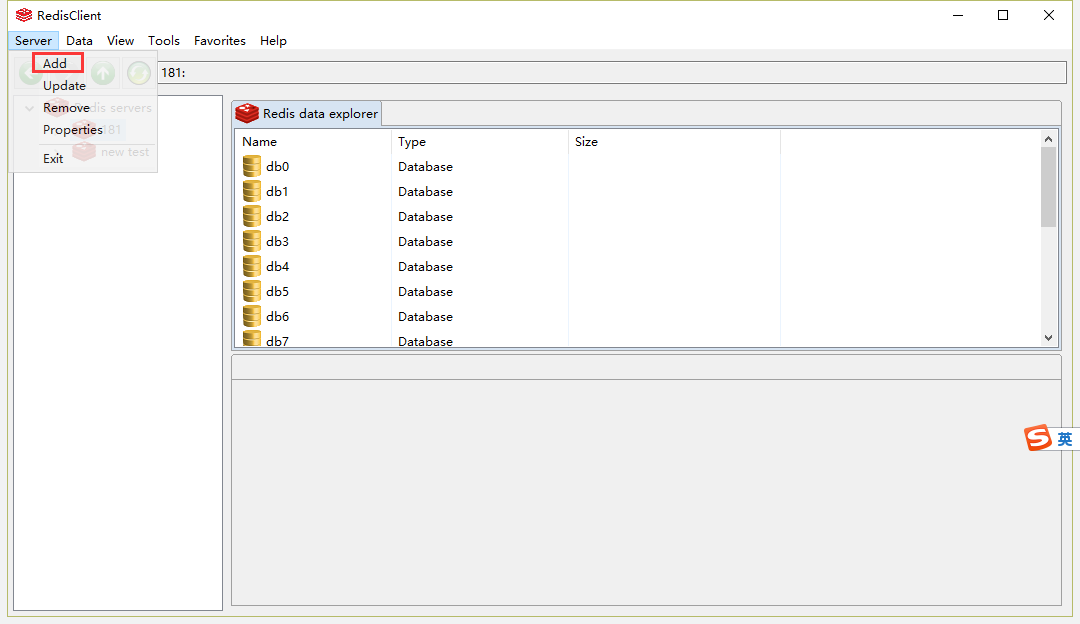This screenshot has height=624, width=1080.
Task: Choose Exit in the Server menu
Action: point(53,158)
